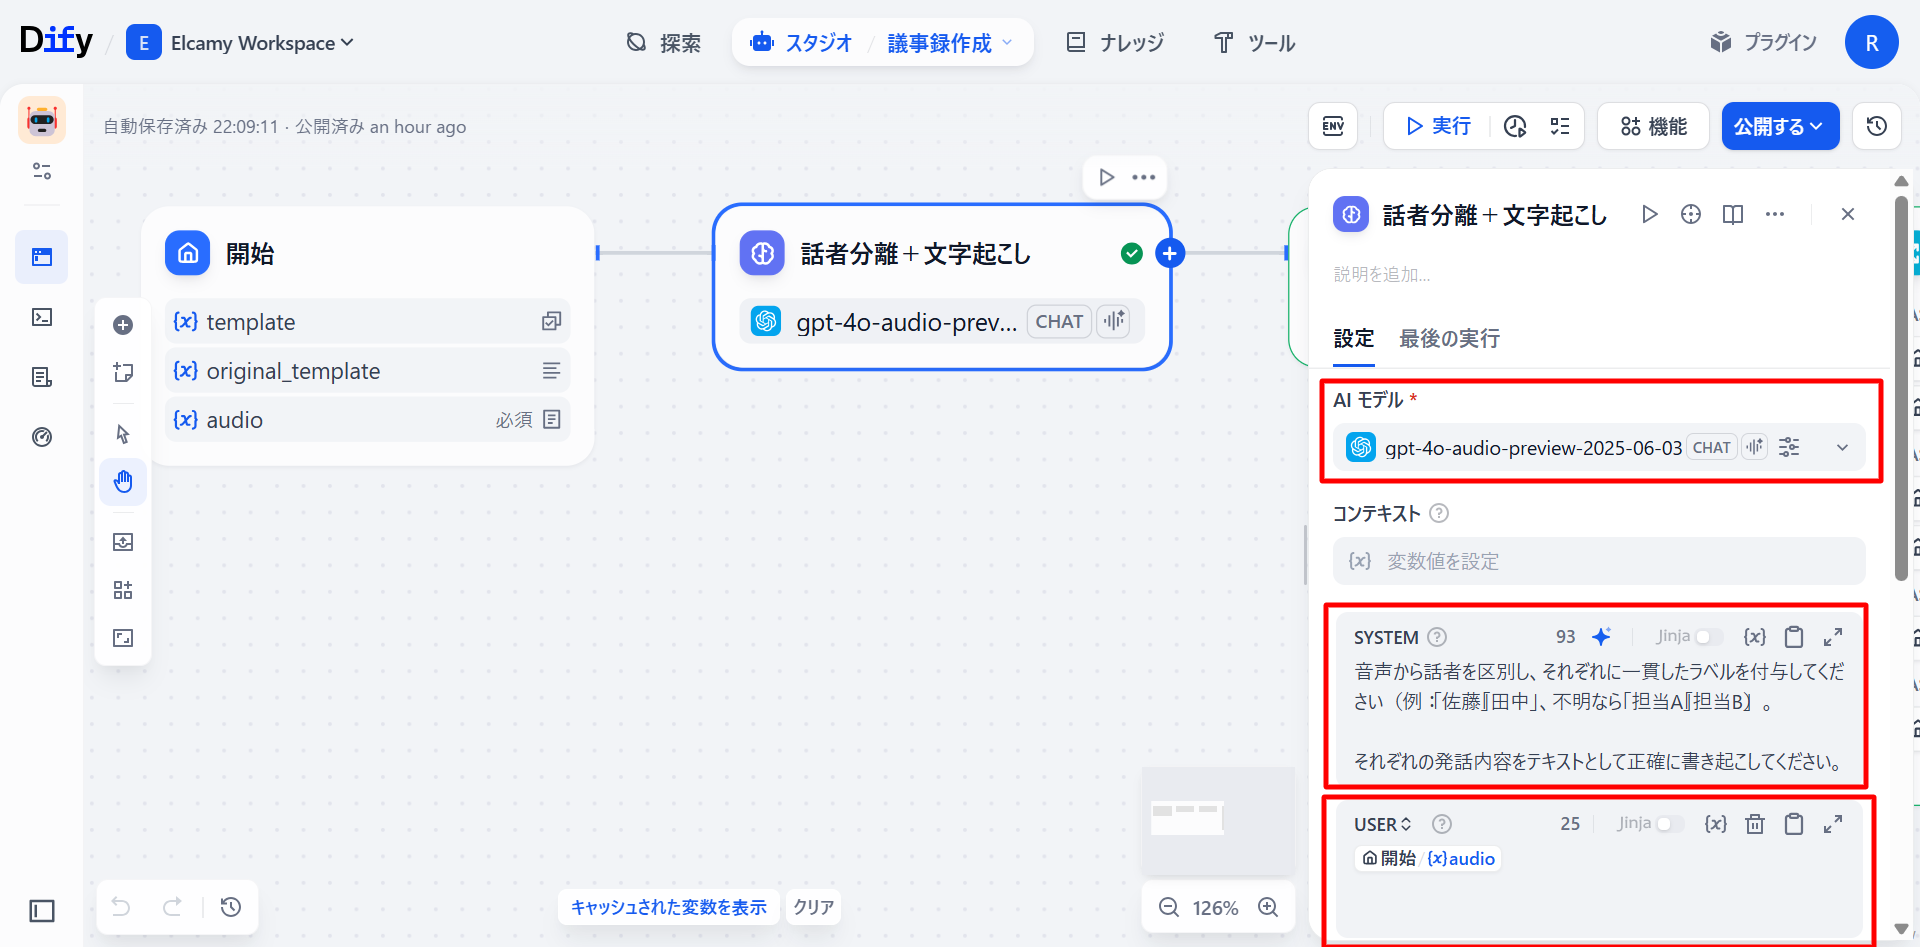Select the hand pan tool
This screenshot has width=1920, height=947.
pyautogui.click(x=123, y=482)
